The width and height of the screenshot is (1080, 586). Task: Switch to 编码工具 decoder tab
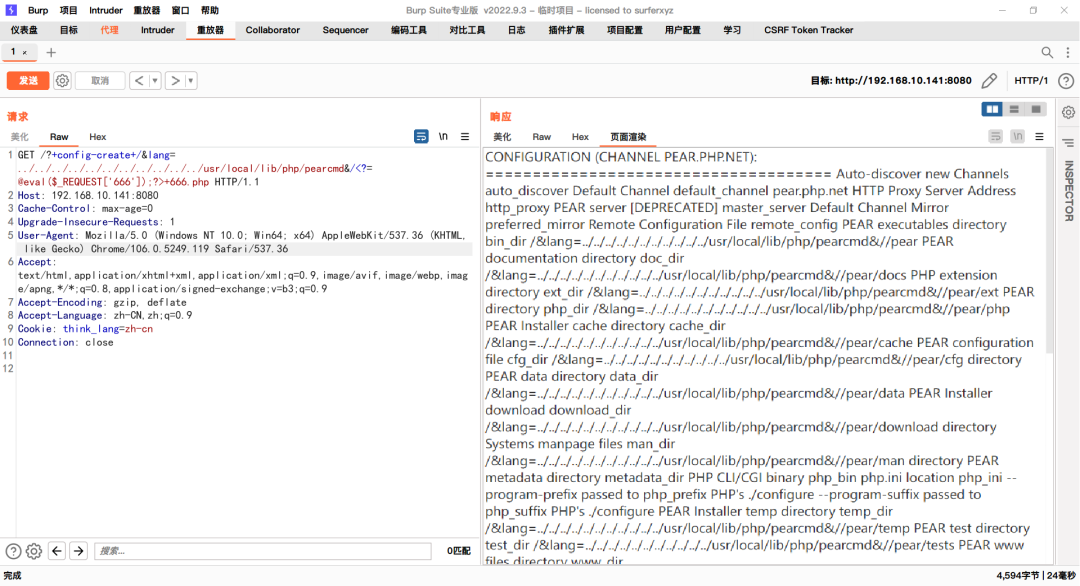408,30
